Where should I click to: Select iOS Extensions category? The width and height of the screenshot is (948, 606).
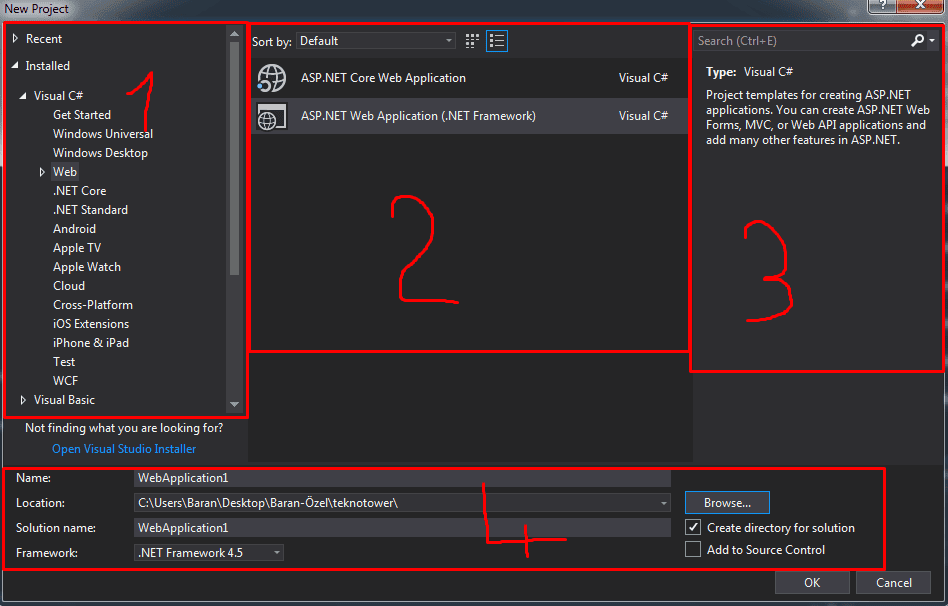click(x=91, y=324)
